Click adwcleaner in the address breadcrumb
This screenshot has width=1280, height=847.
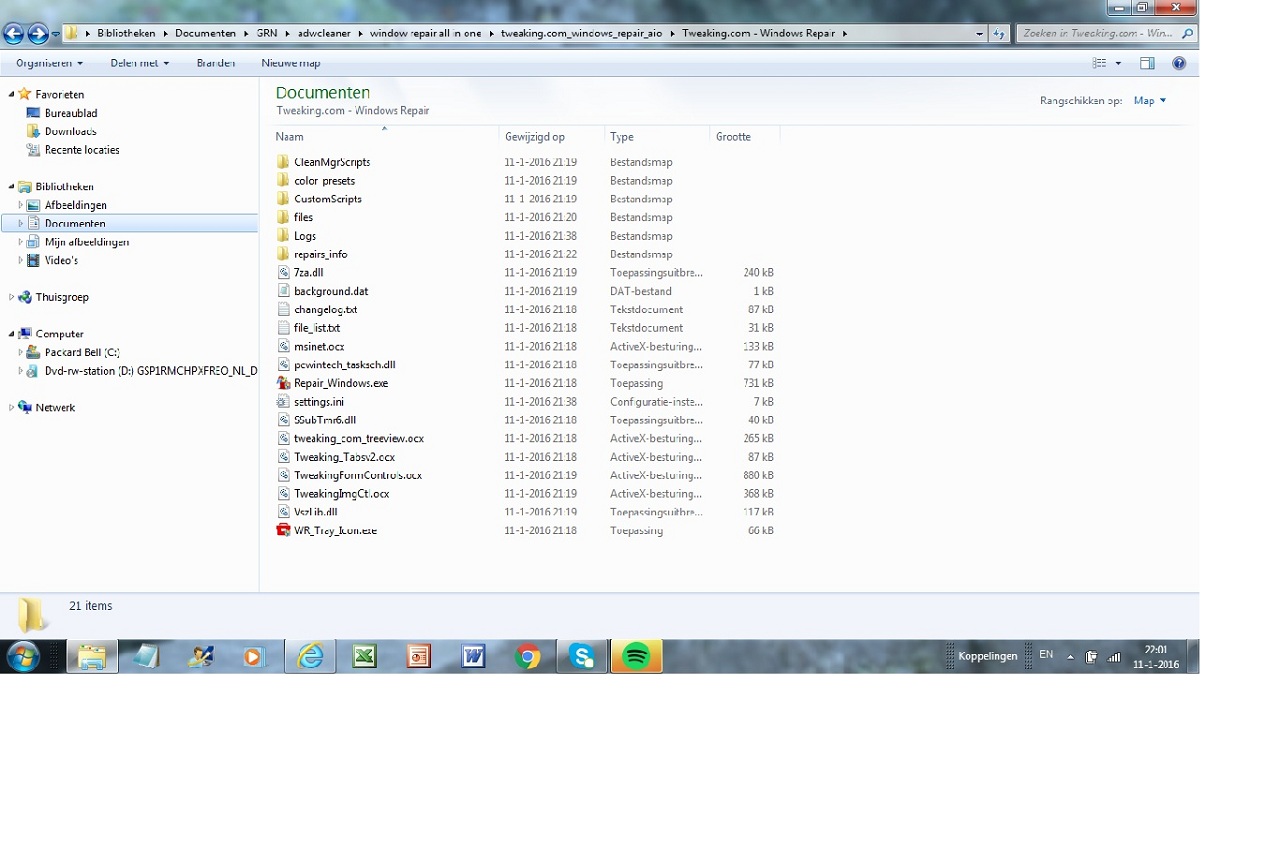[x=323, y=33]
